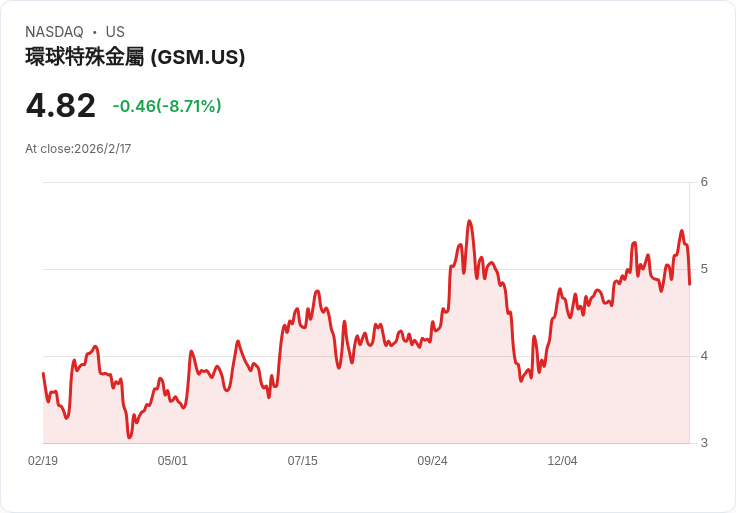Click the y-axis label 4

pos(704,356)
